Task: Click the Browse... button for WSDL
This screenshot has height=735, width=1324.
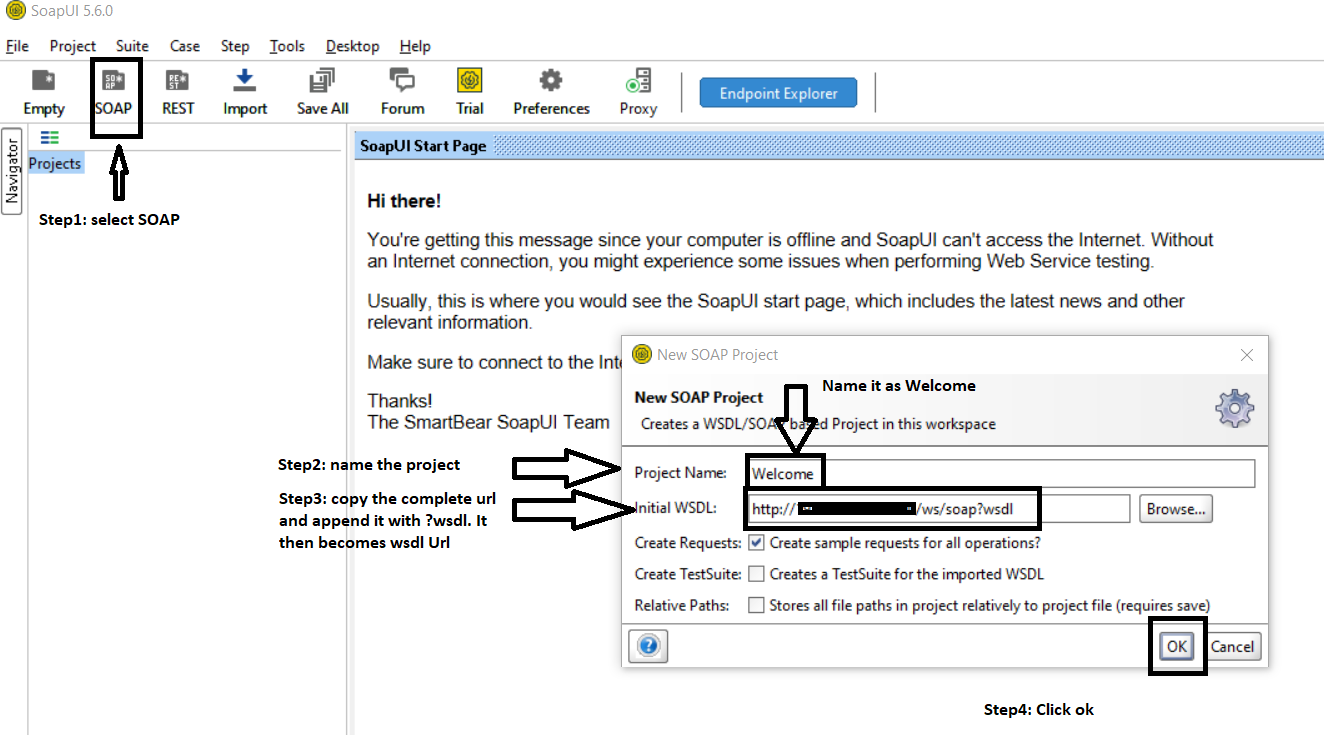Action: point(1176,509)
